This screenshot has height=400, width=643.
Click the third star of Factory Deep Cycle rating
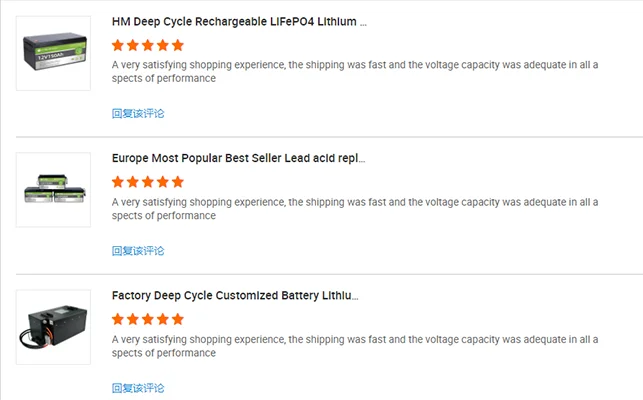148,319
